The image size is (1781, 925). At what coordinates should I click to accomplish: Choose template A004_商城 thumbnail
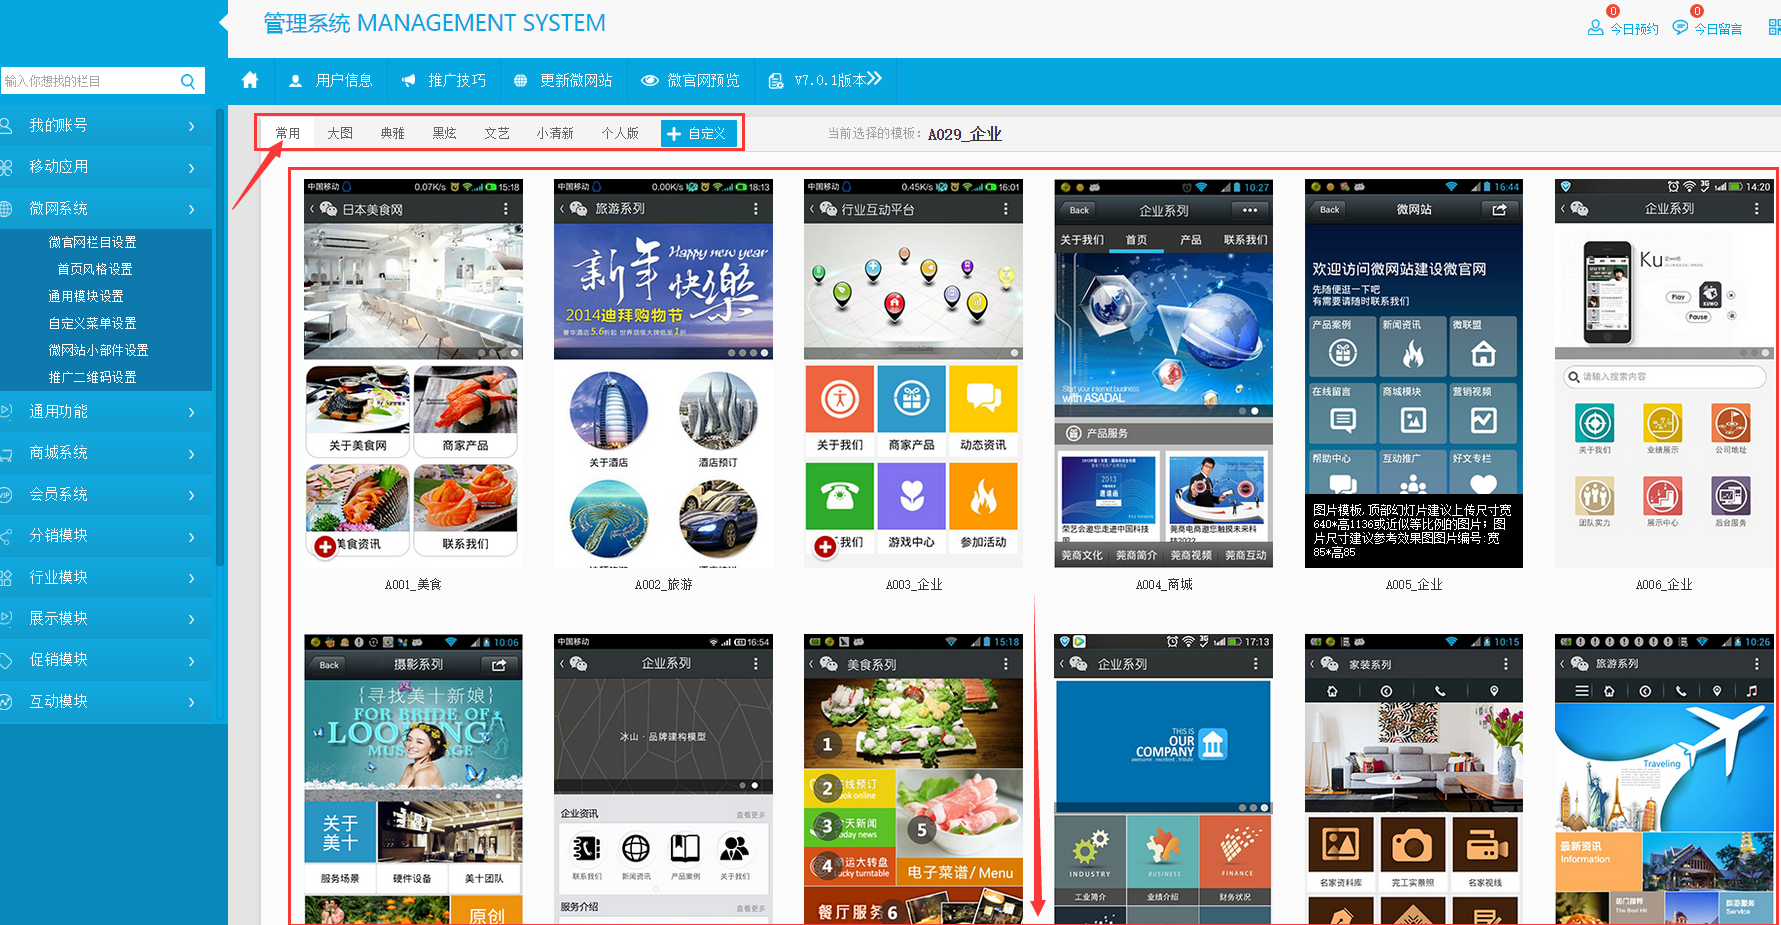pyautogui.click(x=1163, y=373)
